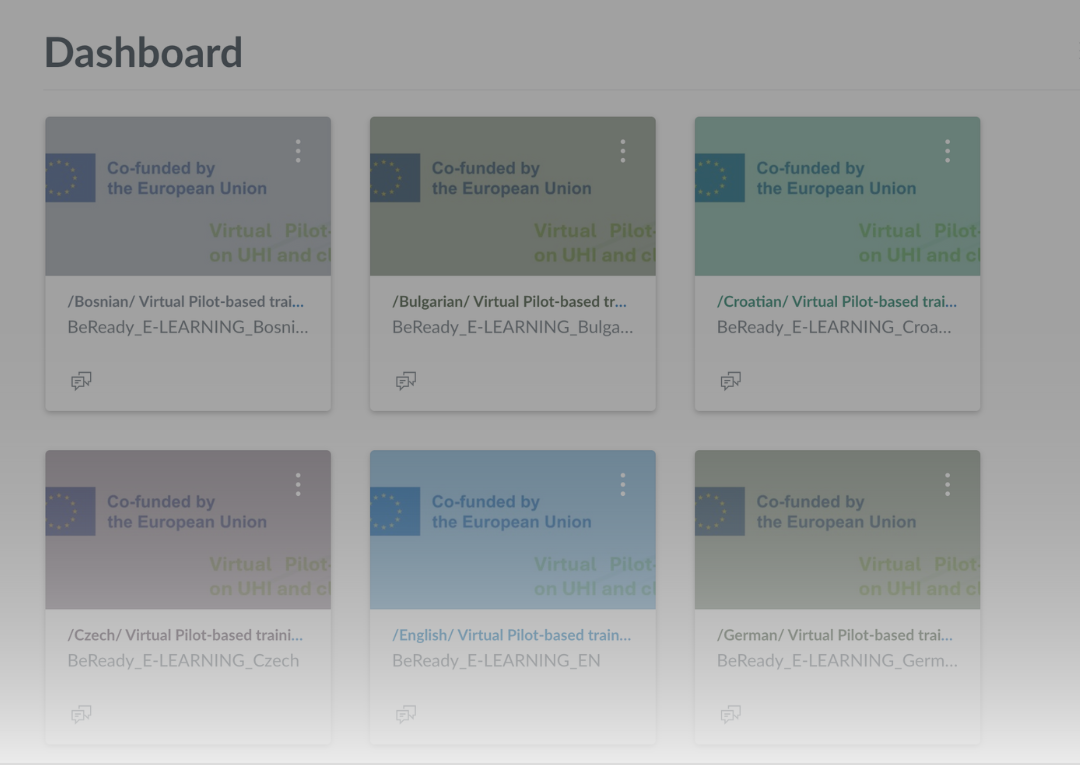Open the English course card options menu
This screenshot has height=765, width=1080.
(623, 485)
